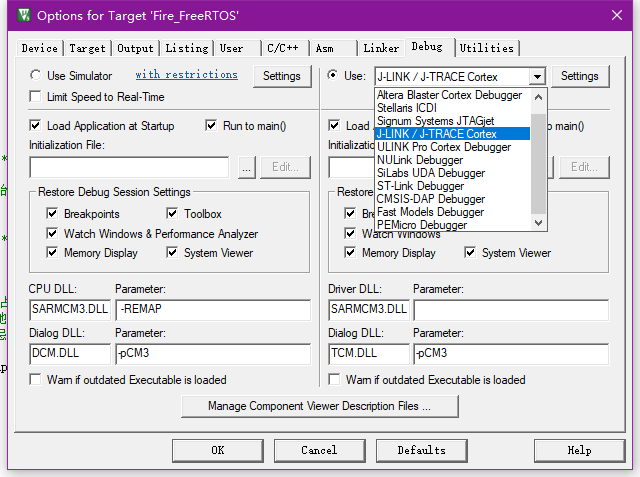This screenshot has width=640, height=477.
Task: Switch to the Linker tab
Action: (381, 48)
